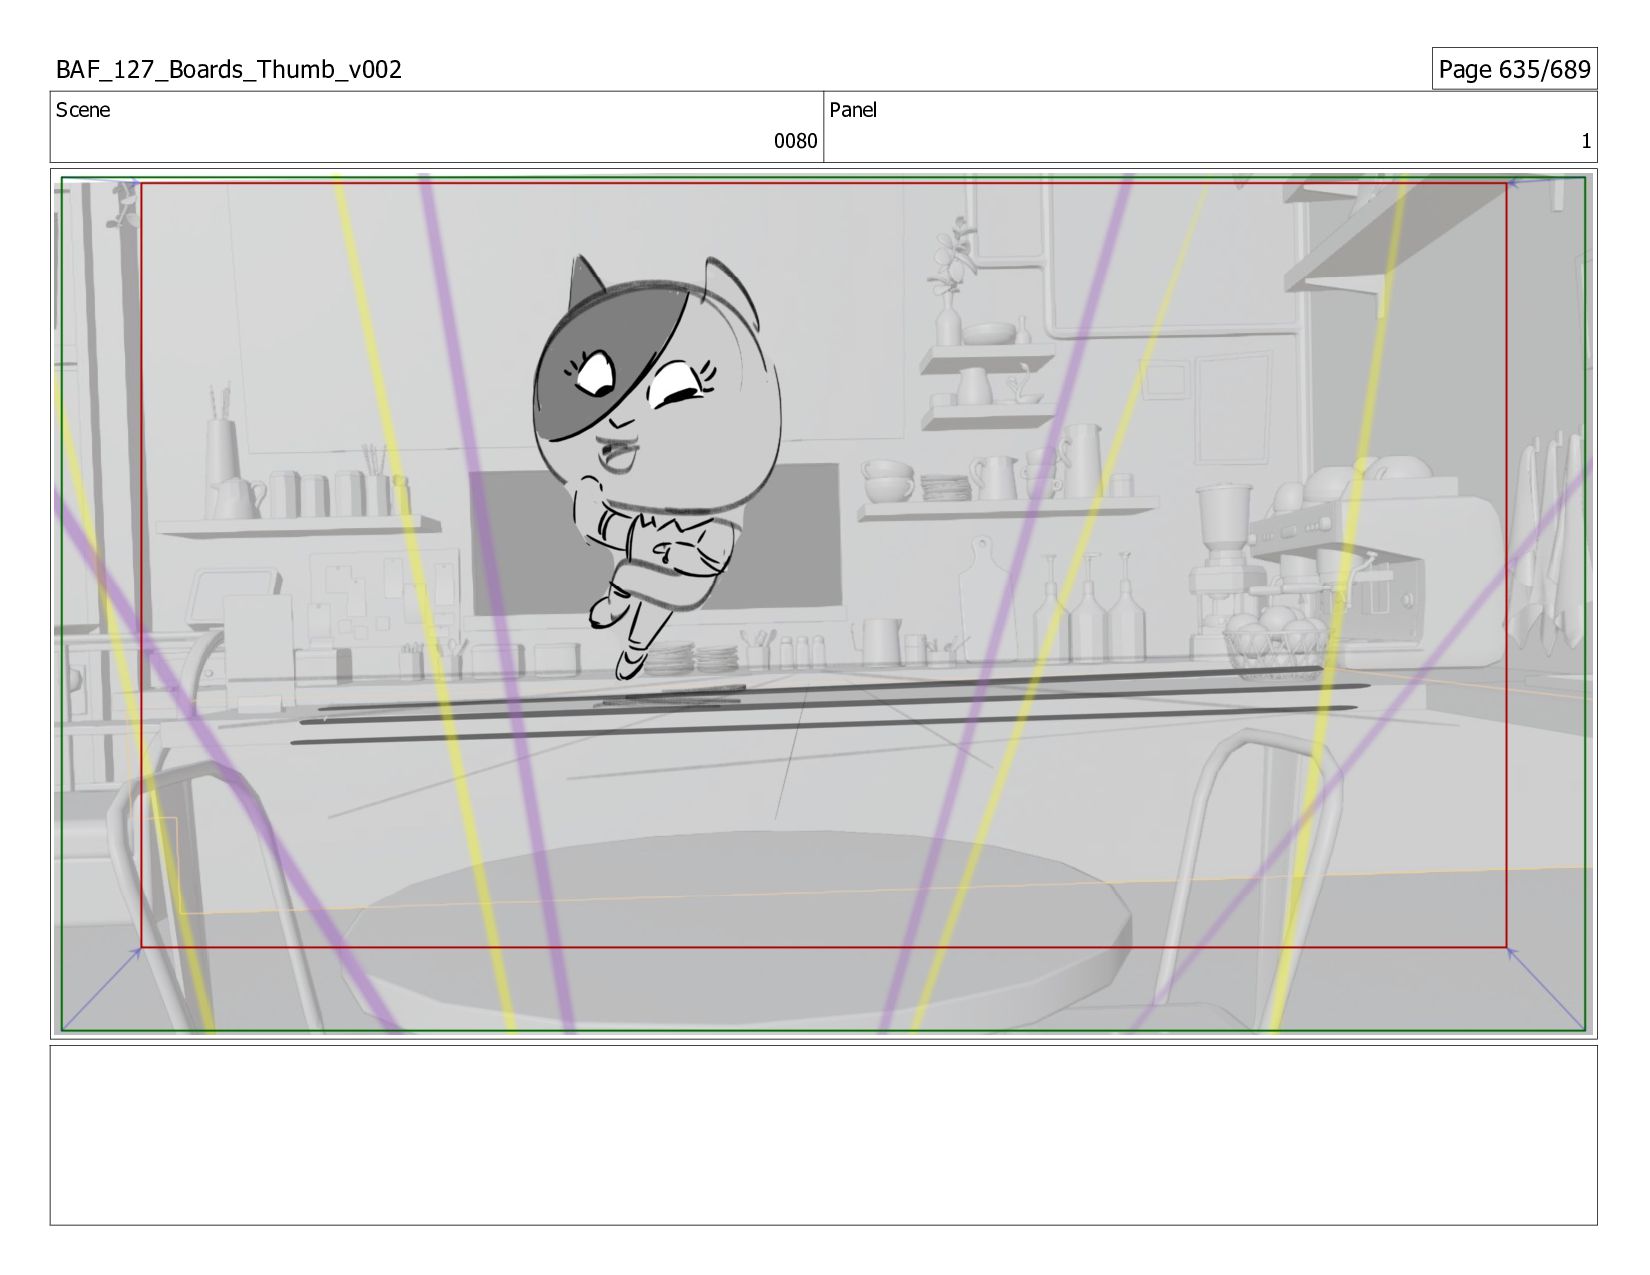Viewport: 1650px width, 1275px height.
Task: Click the Panel label
Action: coord(853,110)
